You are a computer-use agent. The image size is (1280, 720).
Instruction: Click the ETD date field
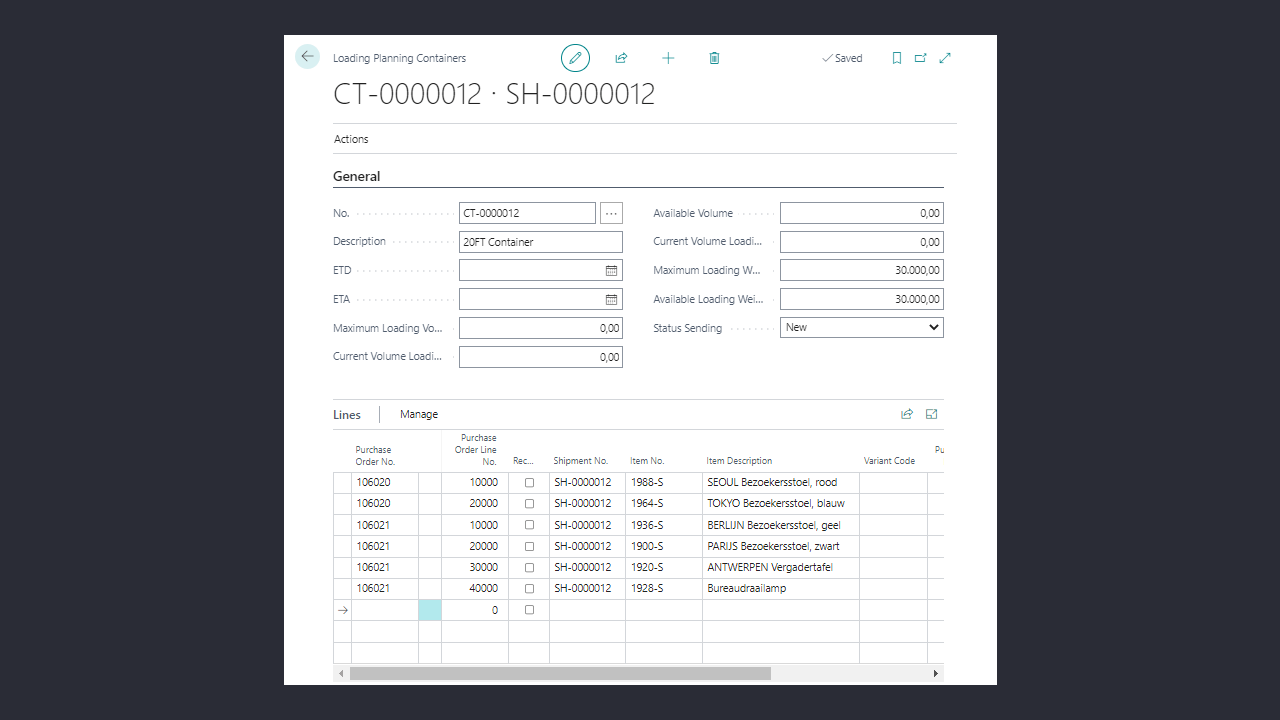click(540, 270)
